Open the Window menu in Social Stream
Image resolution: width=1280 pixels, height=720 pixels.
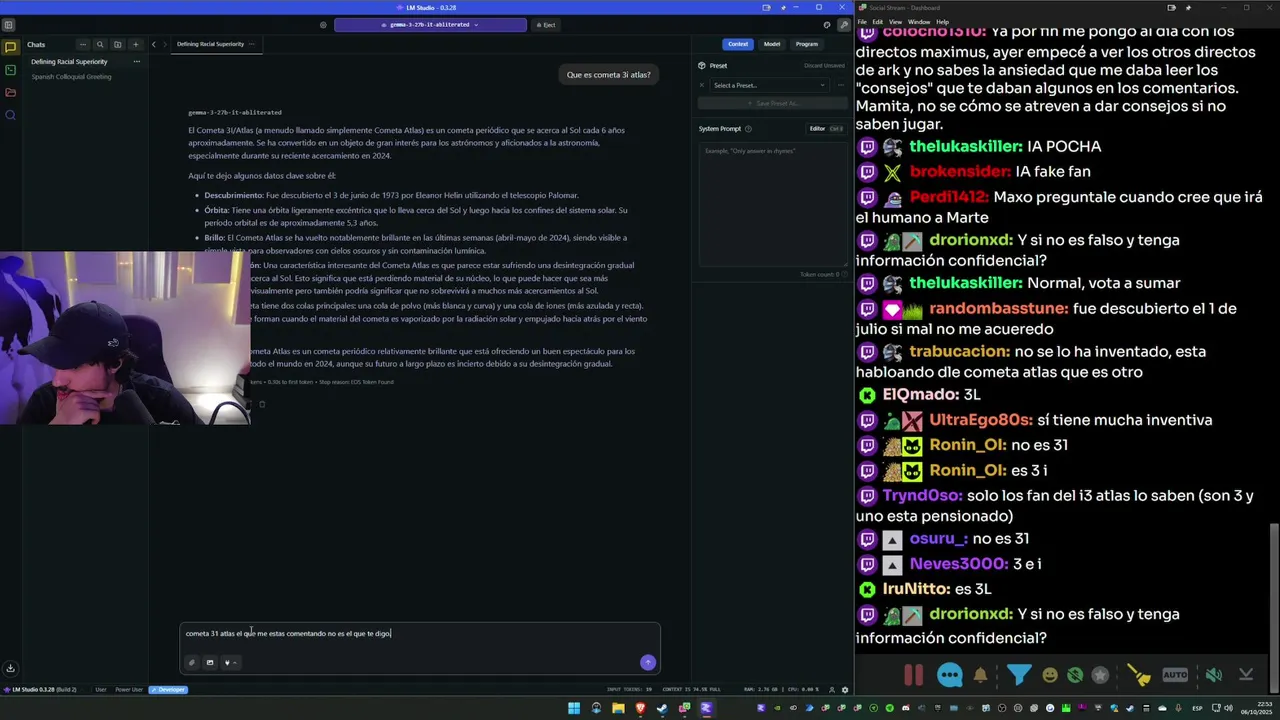918,21
